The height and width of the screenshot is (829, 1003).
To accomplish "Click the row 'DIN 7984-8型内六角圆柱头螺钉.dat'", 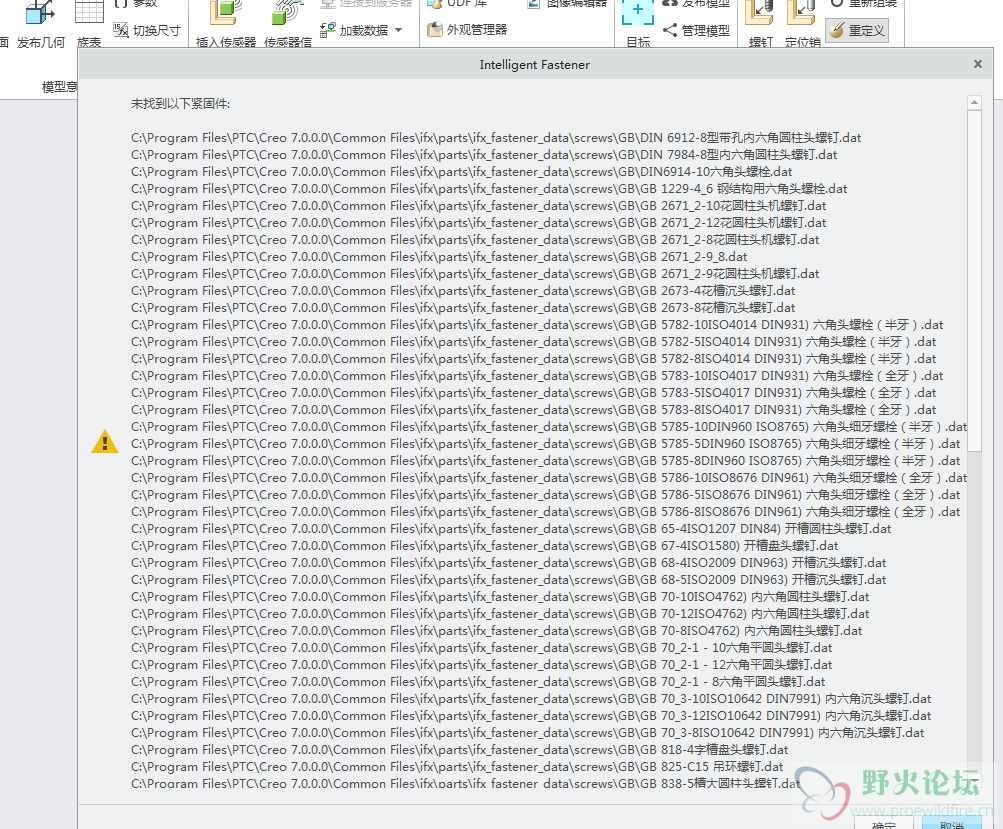I will [484, 155].
